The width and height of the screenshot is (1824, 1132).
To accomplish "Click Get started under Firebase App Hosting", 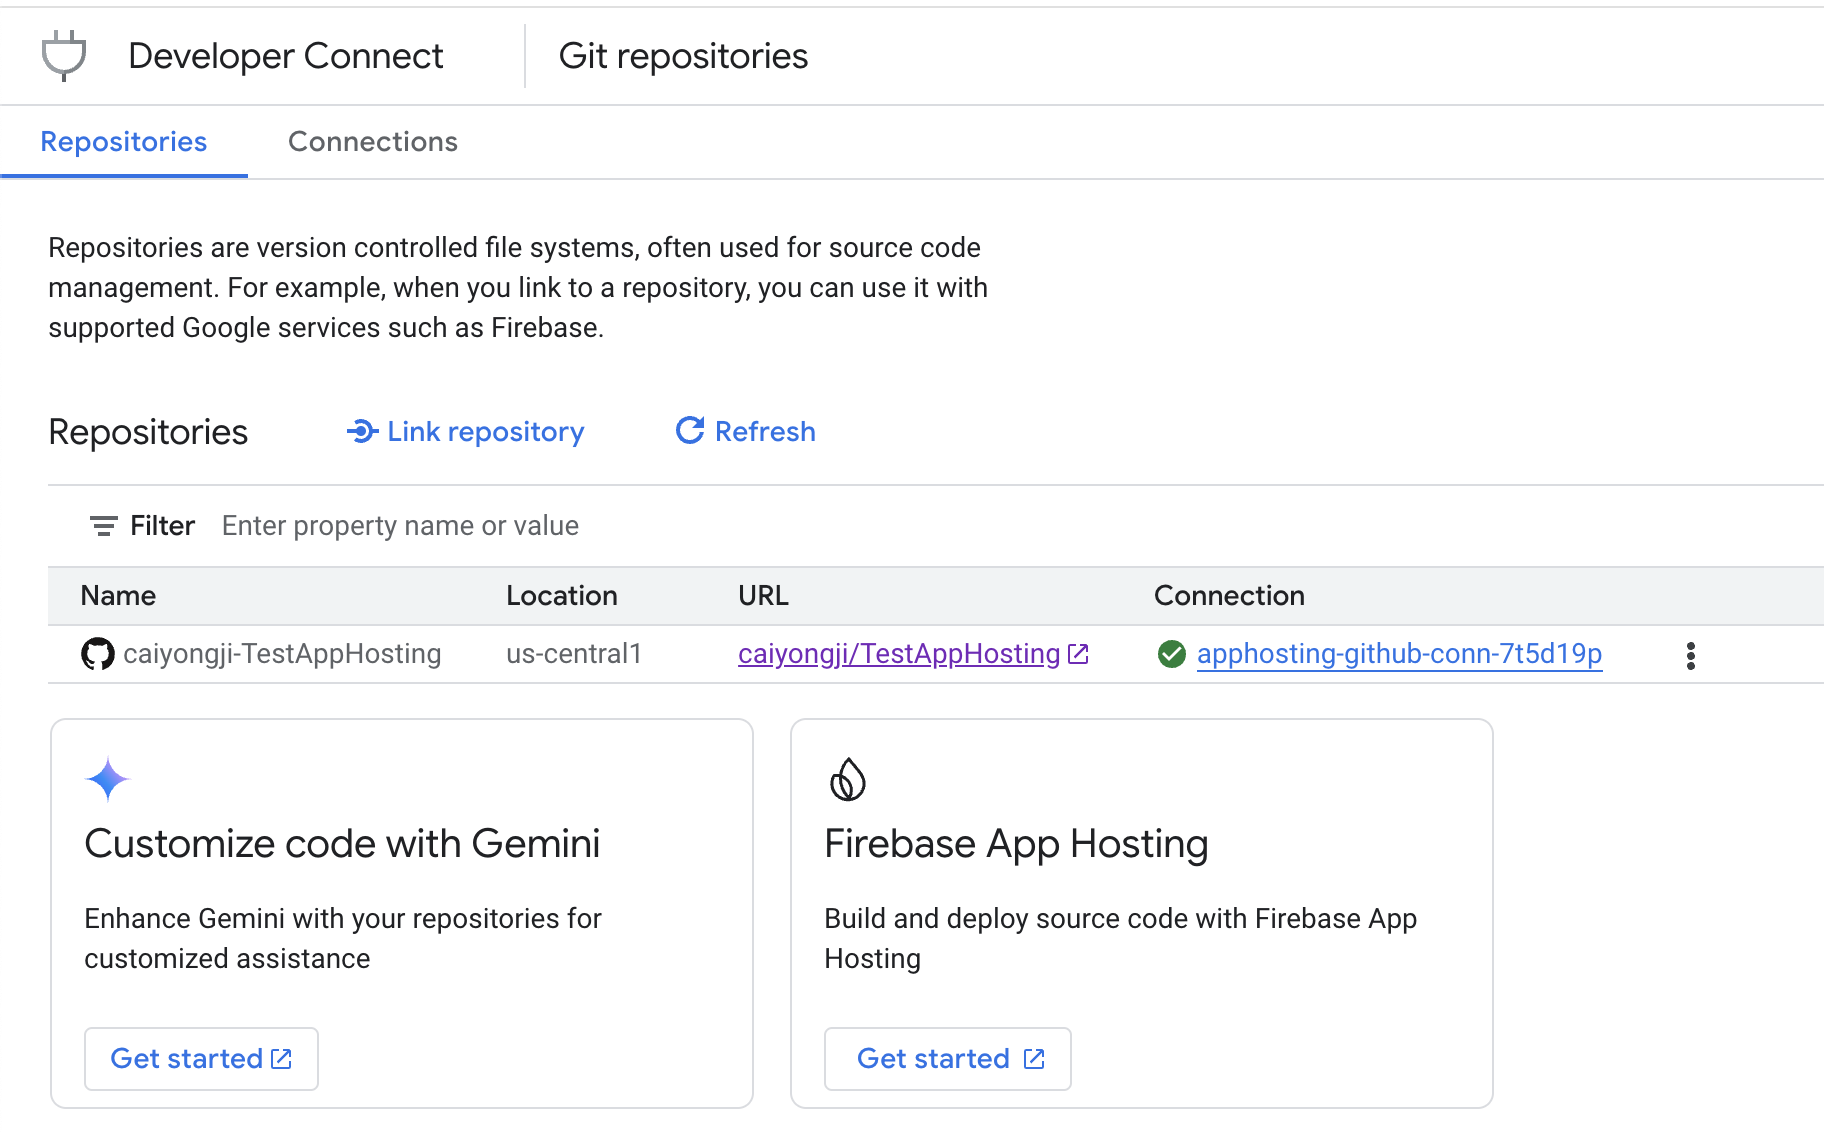I will tap(948, 1059).
